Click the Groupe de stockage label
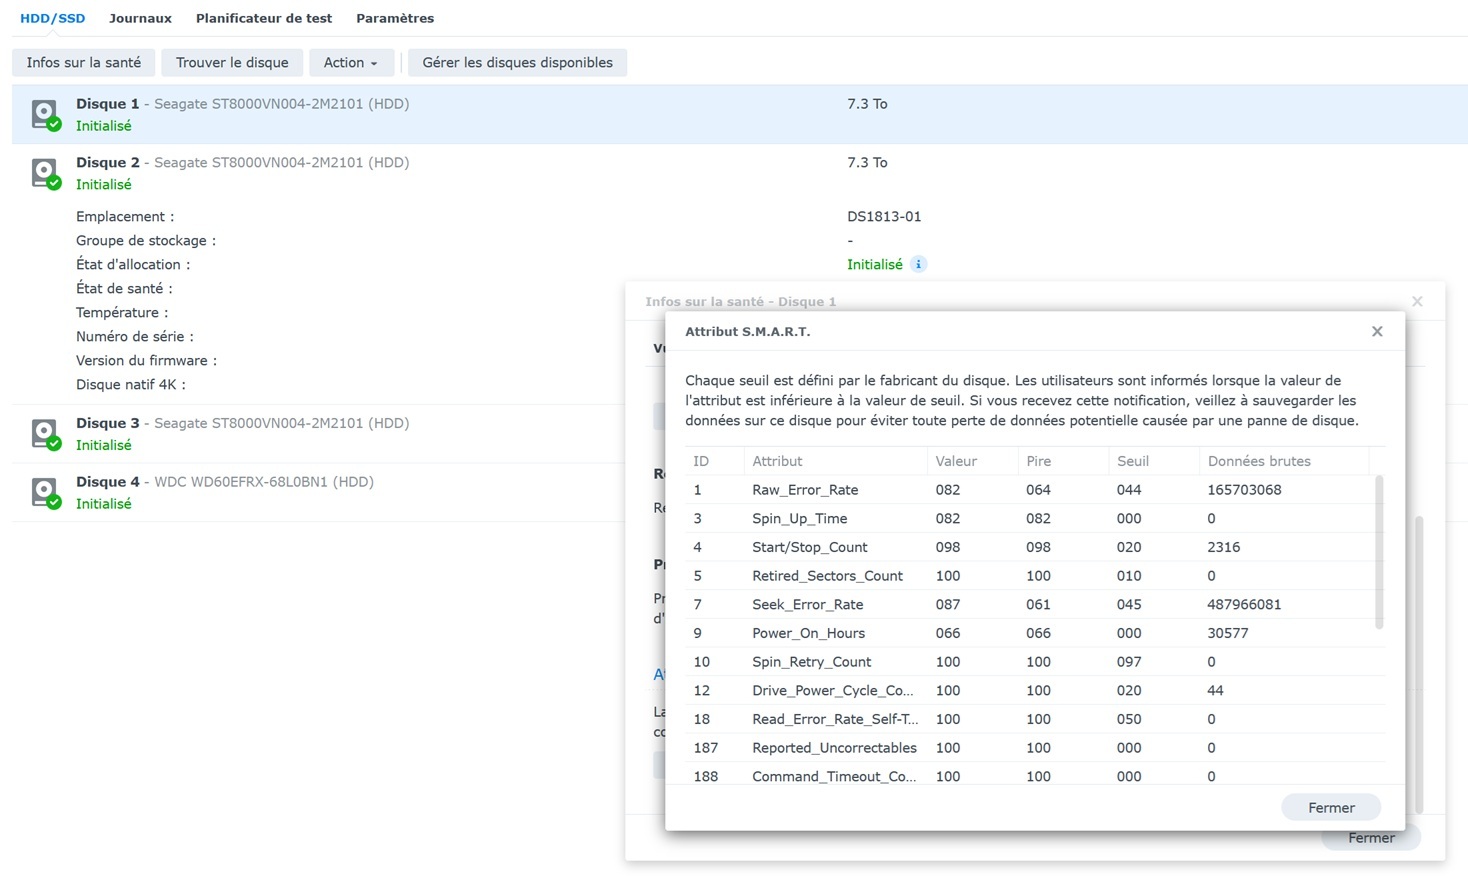The width and height of the screenshot is (1468, 876). coord(146,240)
